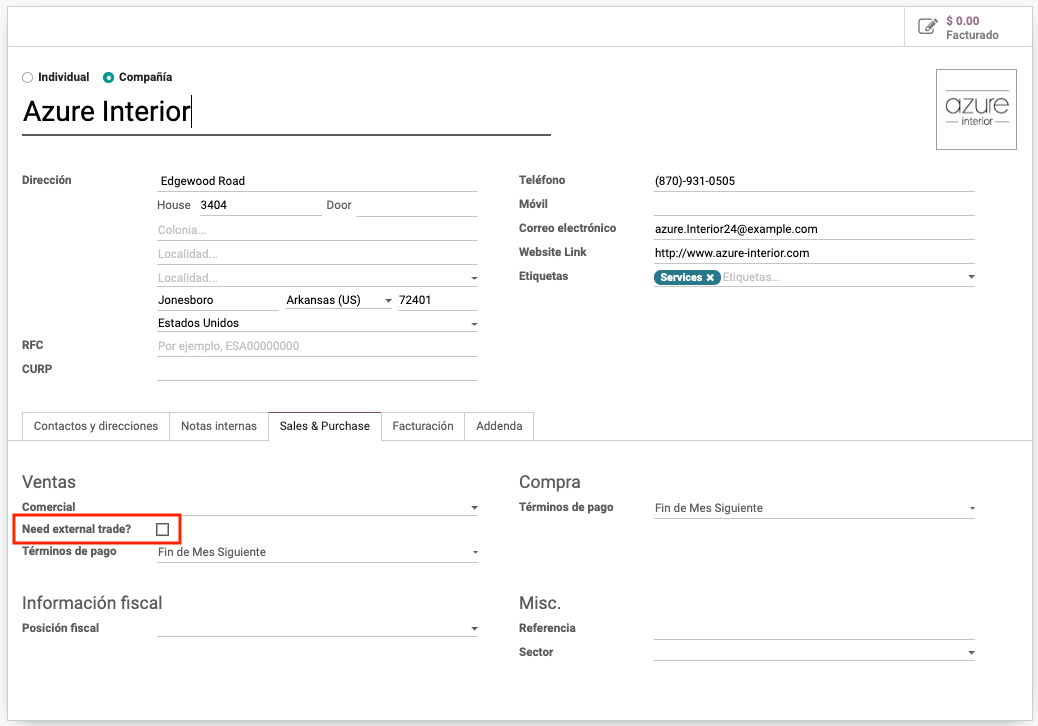Switch to the Addenda tab
The height and width of the screenshot is (726, 1038).
[499, 426]
